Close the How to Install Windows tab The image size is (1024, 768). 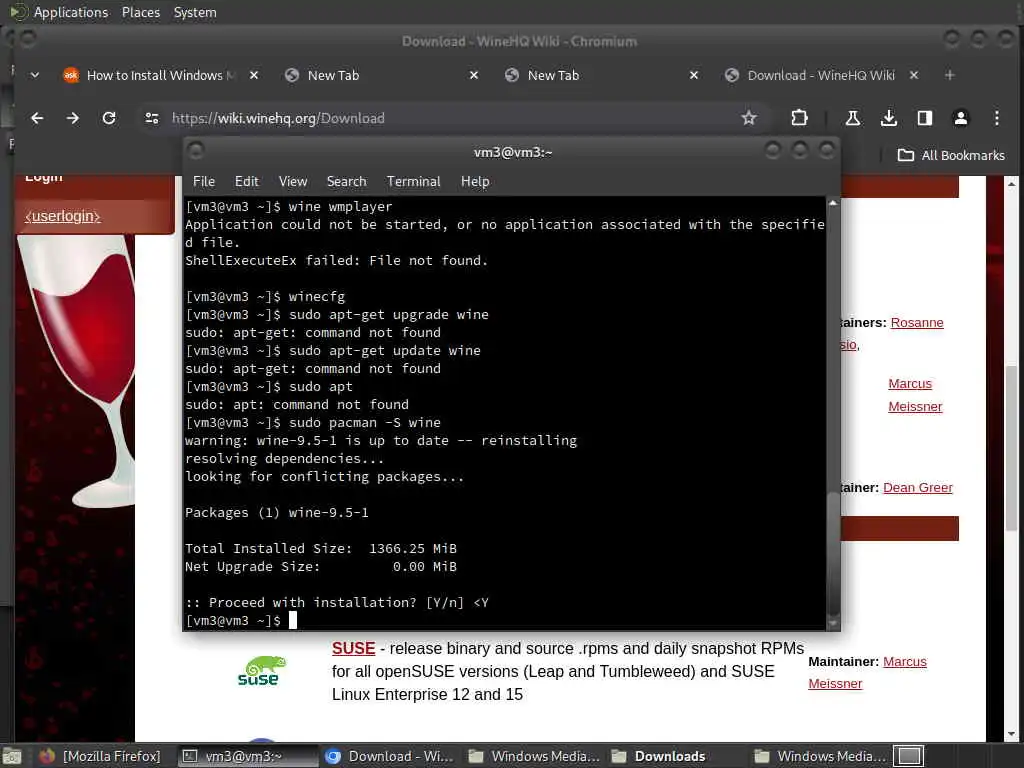254,75
